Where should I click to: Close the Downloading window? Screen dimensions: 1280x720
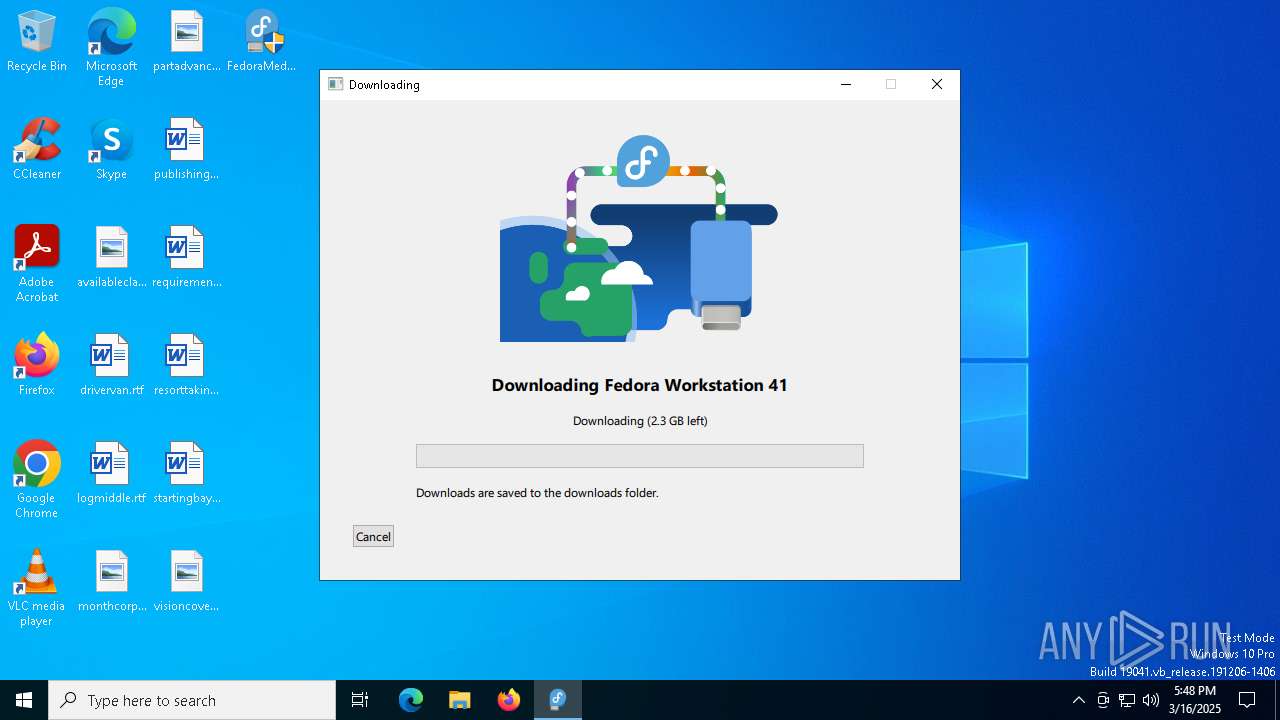pyautogui.click(x=937, y=85)
